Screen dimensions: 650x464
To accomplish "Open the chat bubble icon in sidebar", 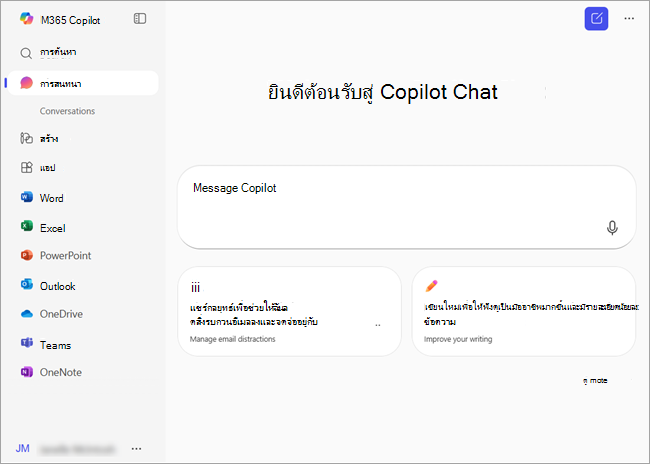I will pos(27,83).
